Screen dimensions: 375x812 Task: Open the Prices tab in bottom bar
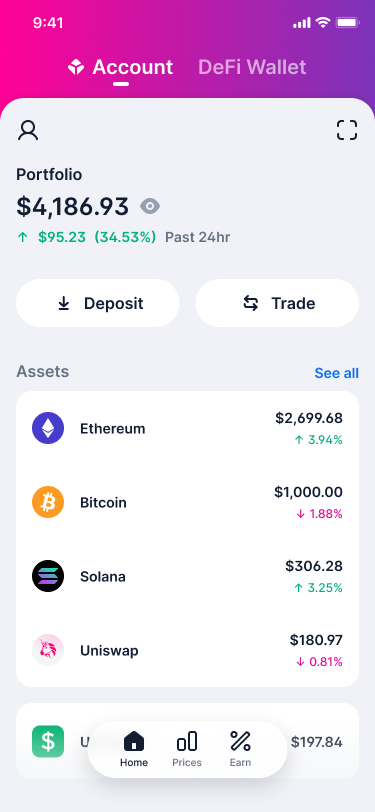tap(187, 749)
